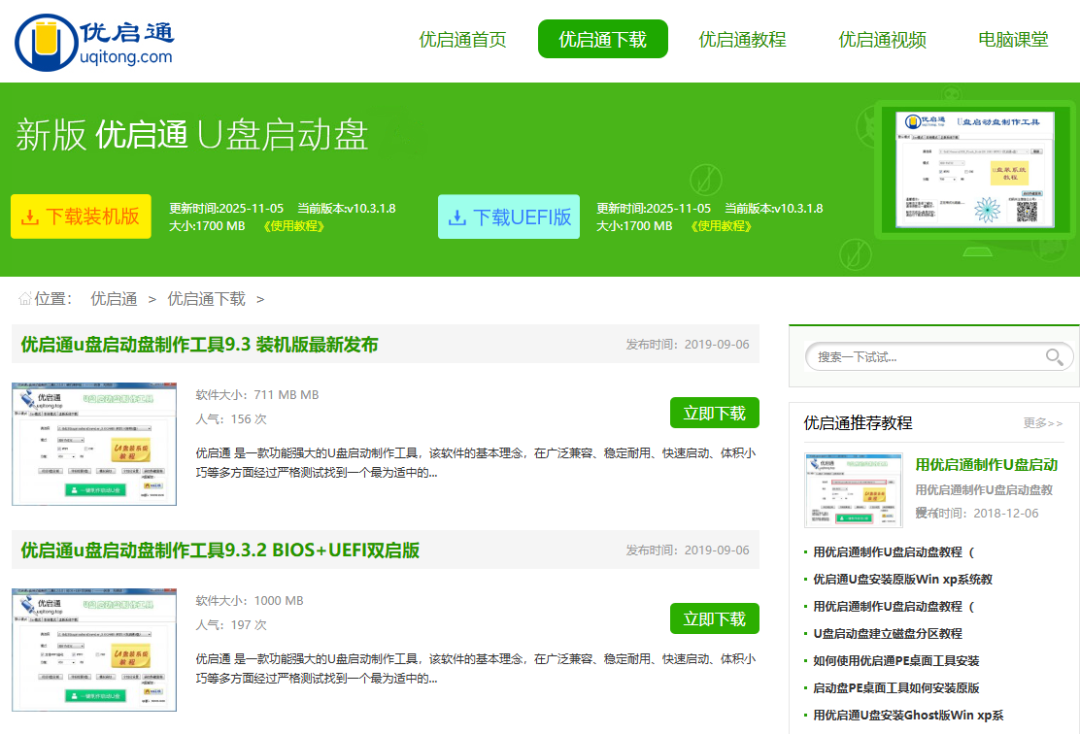Open 优启通U盘安装原版Win xp系统教 link
The height and width of the screenshot is (734, 1080).
click(x=903, y=579)
